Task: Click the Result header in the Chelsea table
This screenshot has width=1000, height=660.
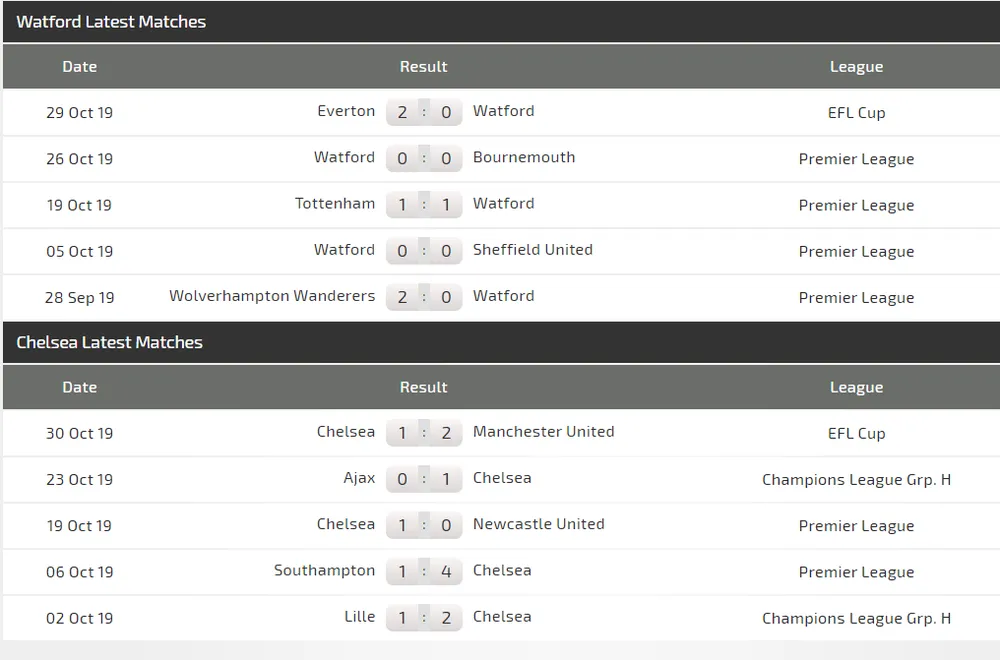Action: (x=424, y=387)
